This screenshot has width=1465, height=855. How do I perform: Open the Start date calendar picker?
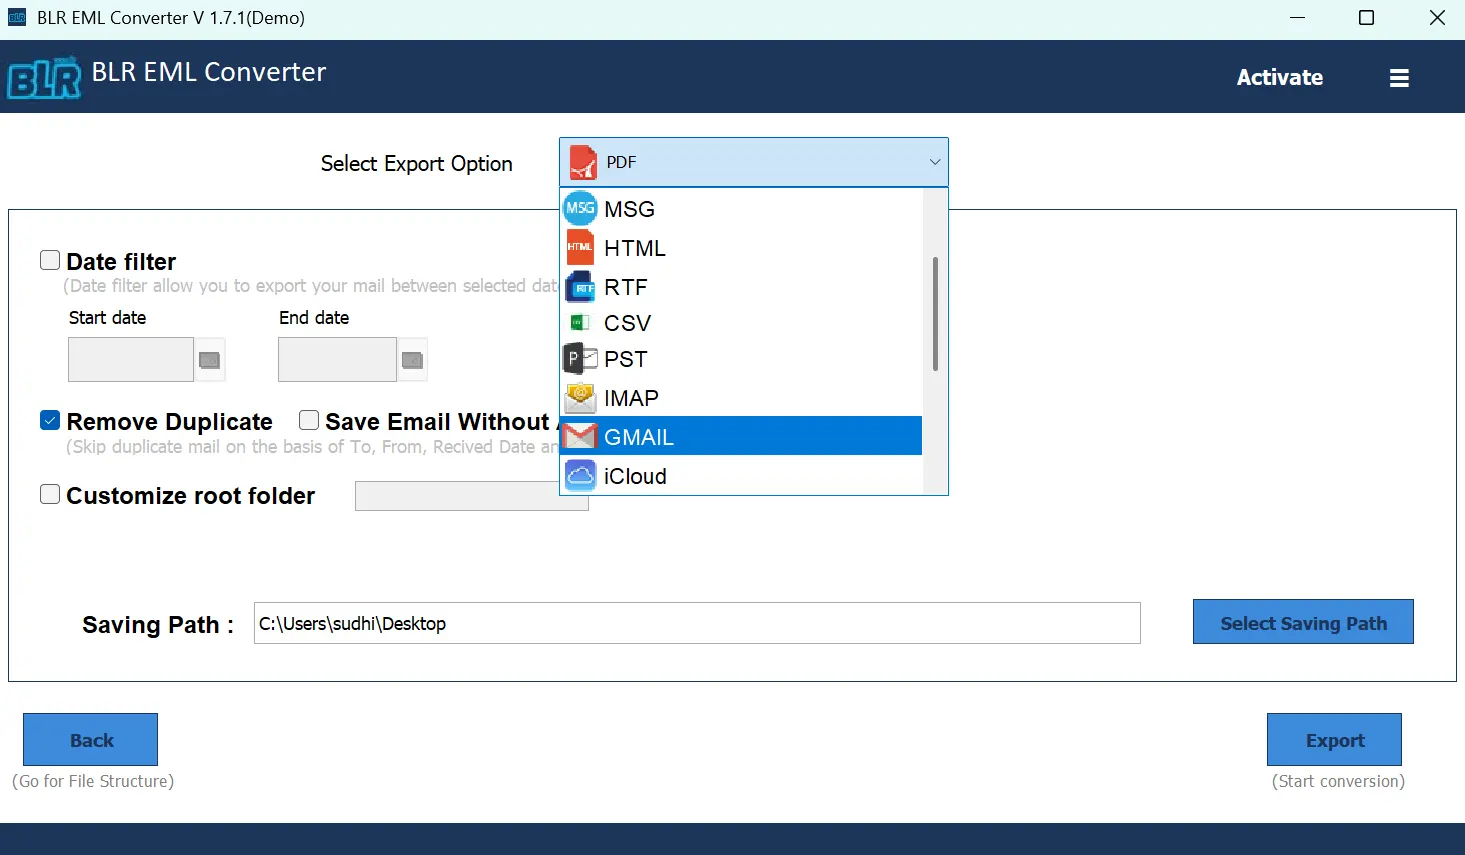tap(209, 359)
